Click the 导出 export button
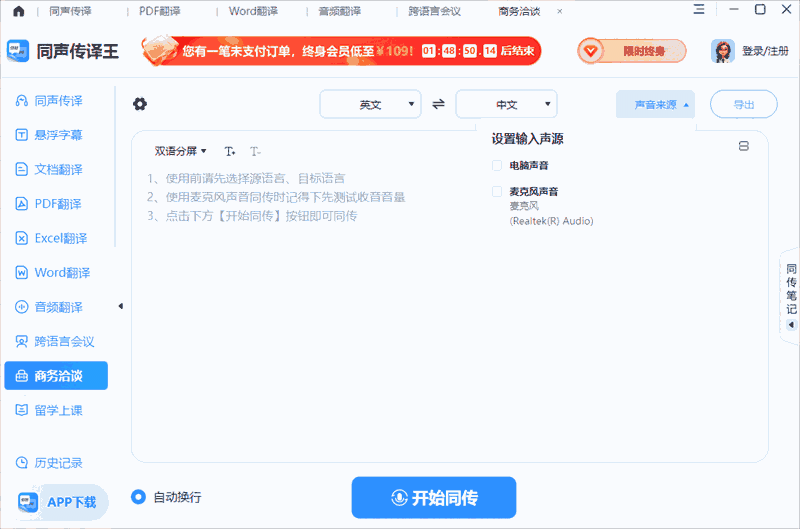This screenshot has width=800, height=529. click(743, 105)
